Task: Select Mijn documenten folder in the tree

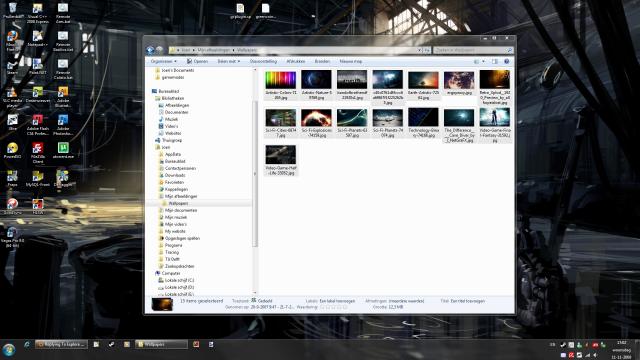Action: (178, 210)
